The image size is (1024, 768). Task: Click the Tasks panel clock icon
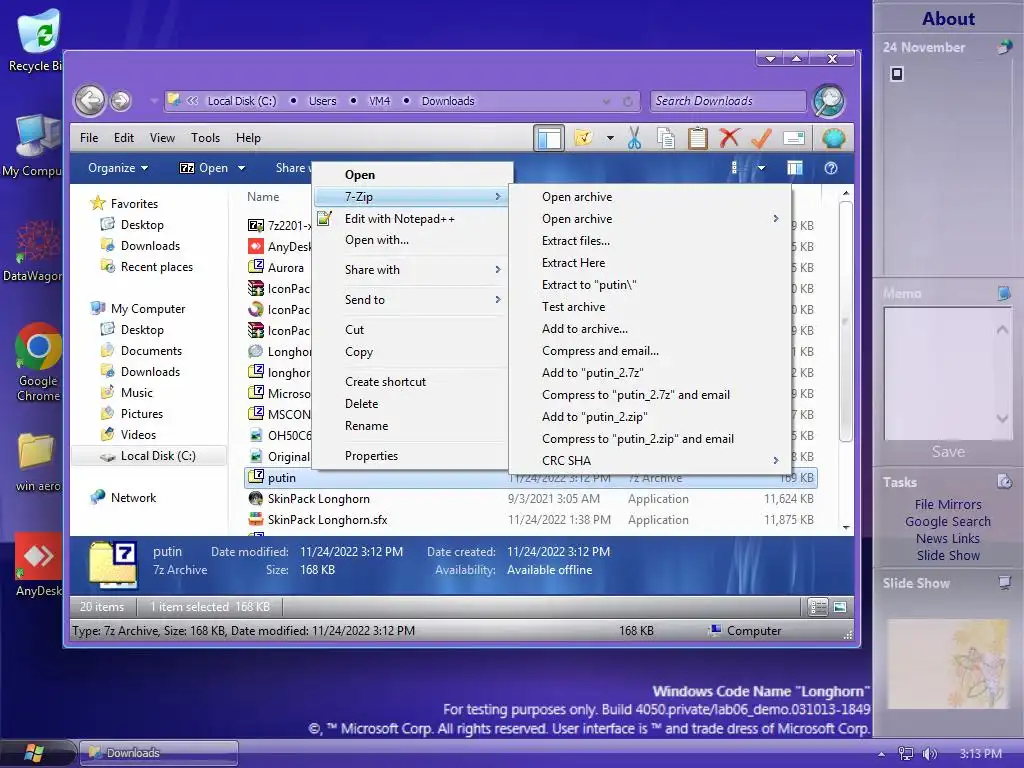point(1004,482)
